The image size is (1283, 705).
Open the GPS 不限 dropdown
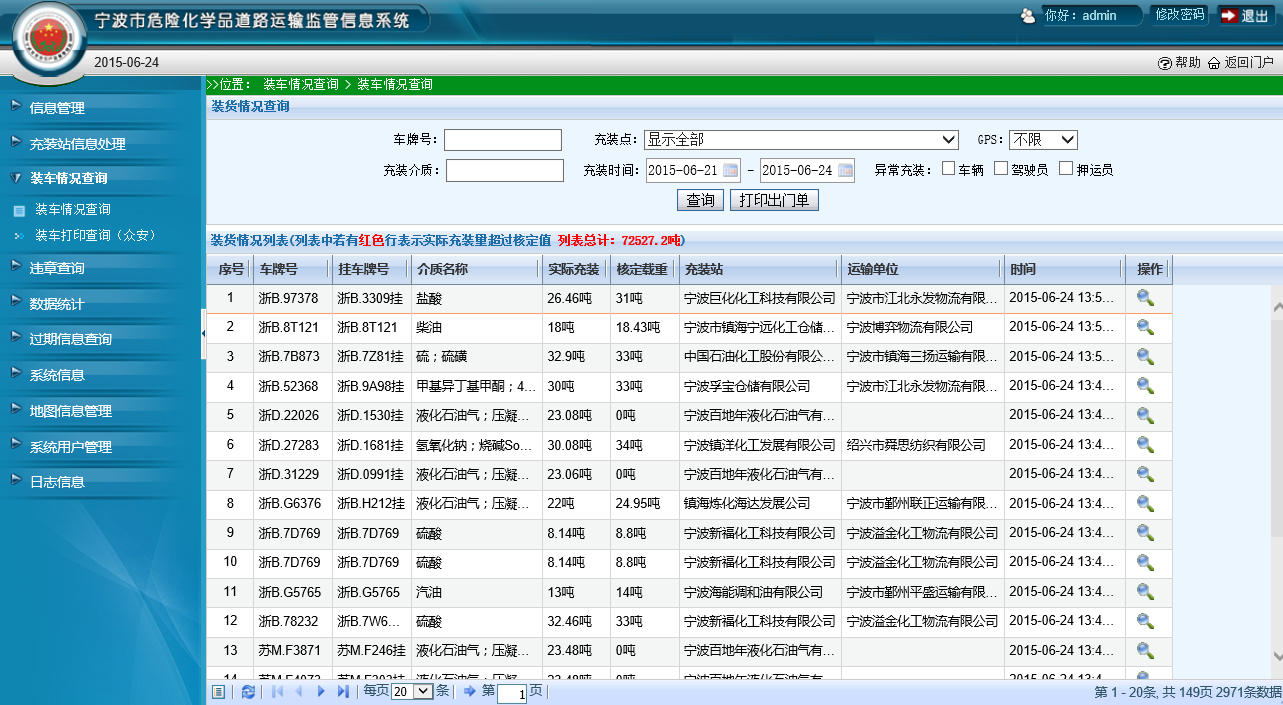1043,139
